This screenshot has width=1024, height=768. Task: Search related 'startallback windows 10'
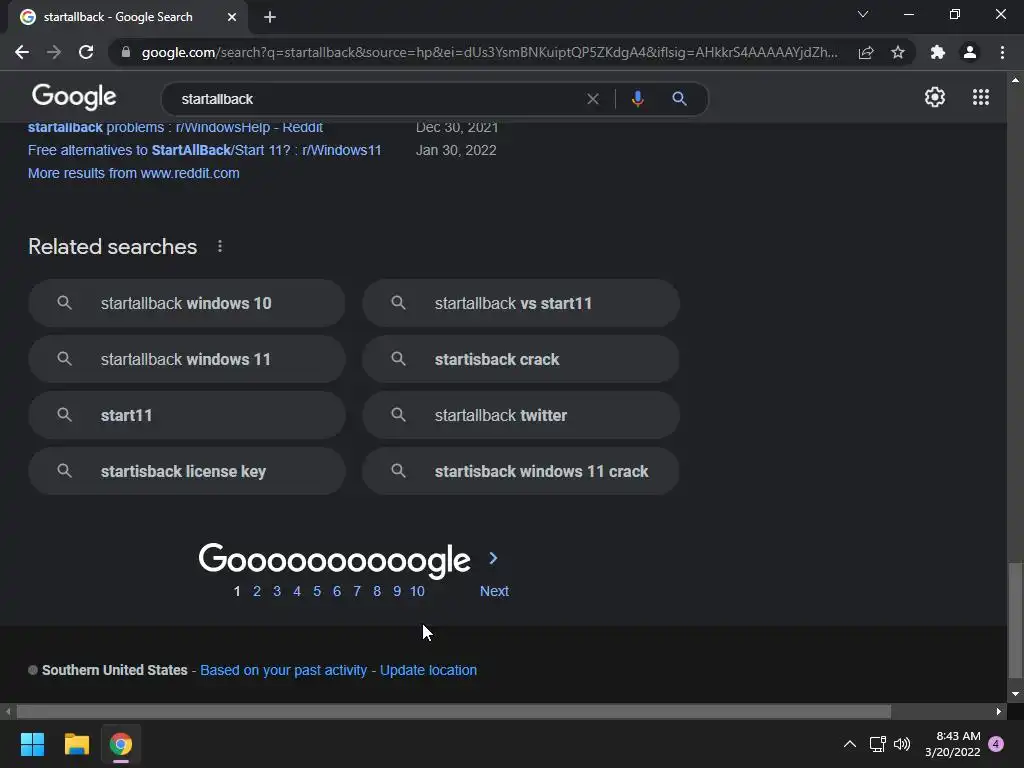point(187,303)
